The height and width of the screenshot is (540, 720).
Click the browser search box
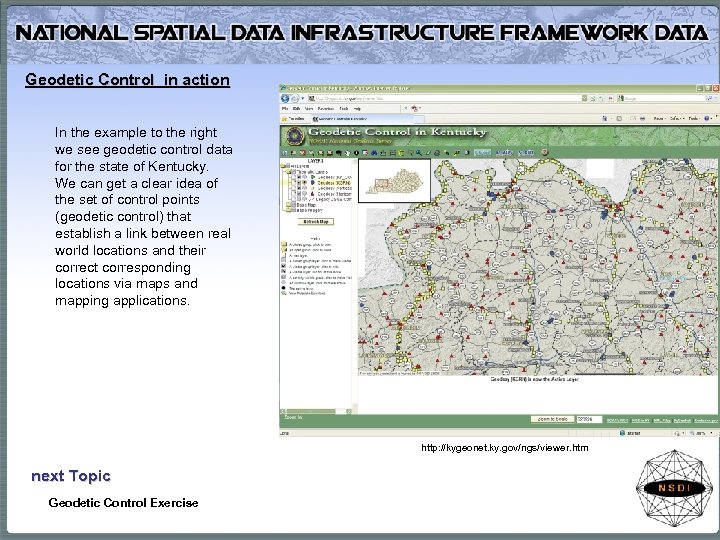point(661,98)
